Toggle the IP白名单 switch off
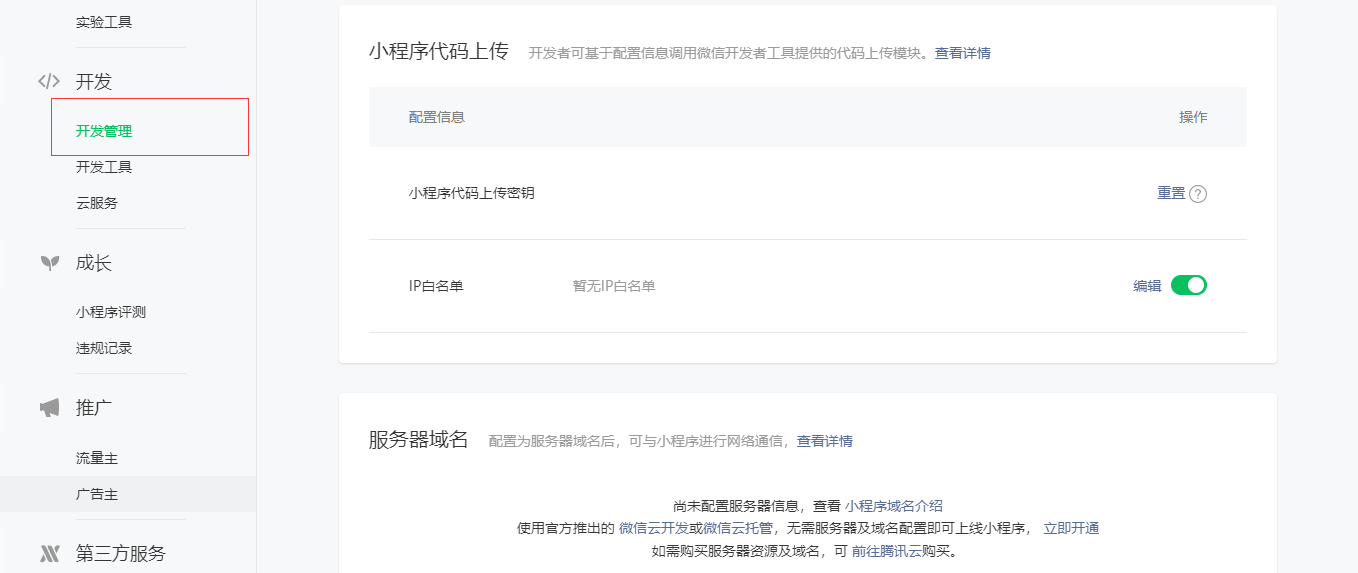The image size is (1358, 573). [1189, 285]
